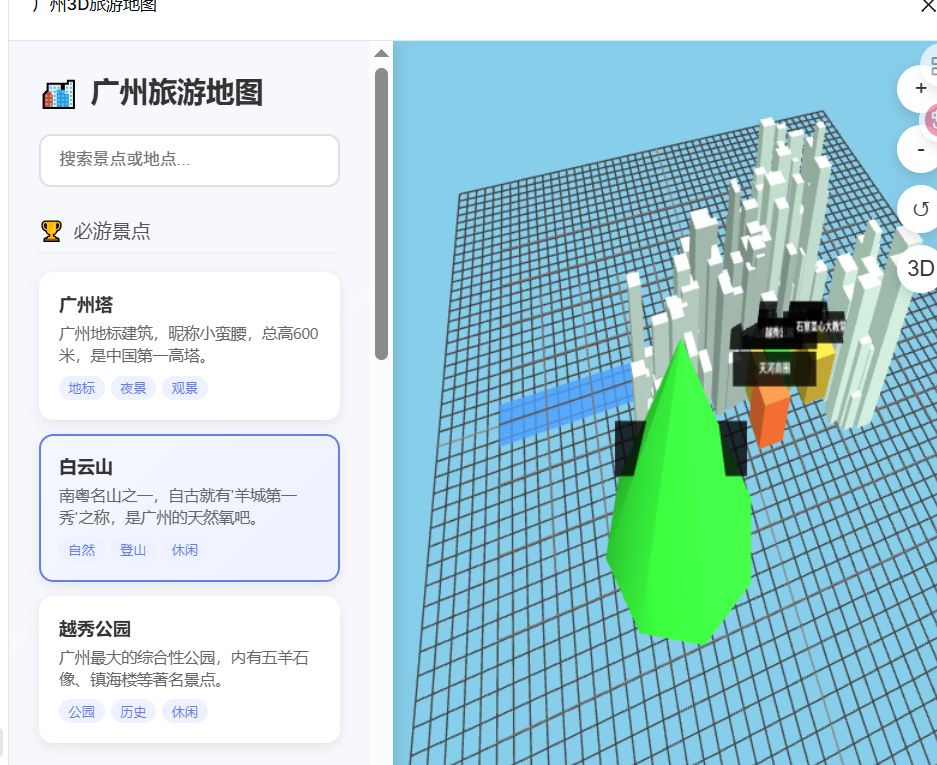Click the 夜景 tag on 广州塔
Screen dimensions: 937x765
(133, 388)
